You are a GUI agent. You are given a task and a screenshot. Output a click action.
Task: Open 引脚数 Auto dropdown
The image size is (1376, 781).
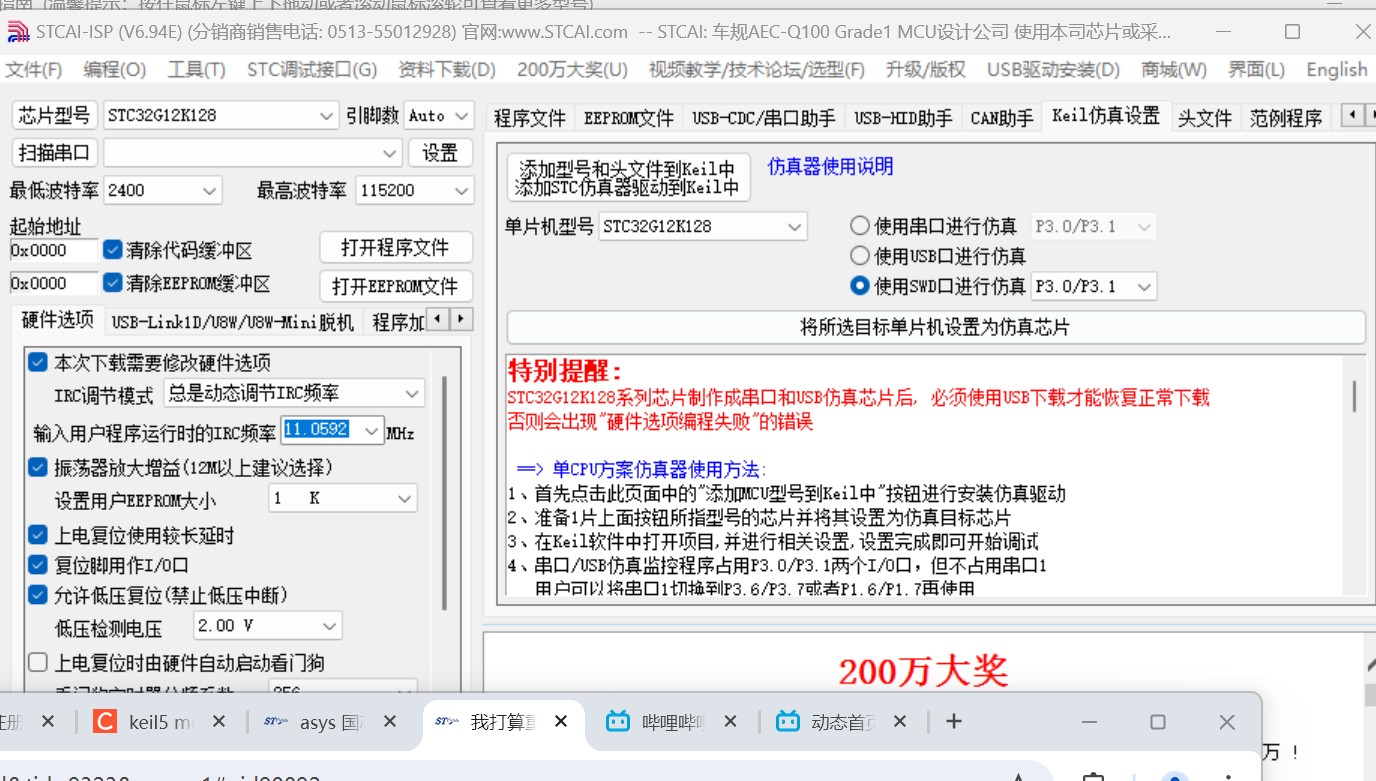[x=438, y=115]
